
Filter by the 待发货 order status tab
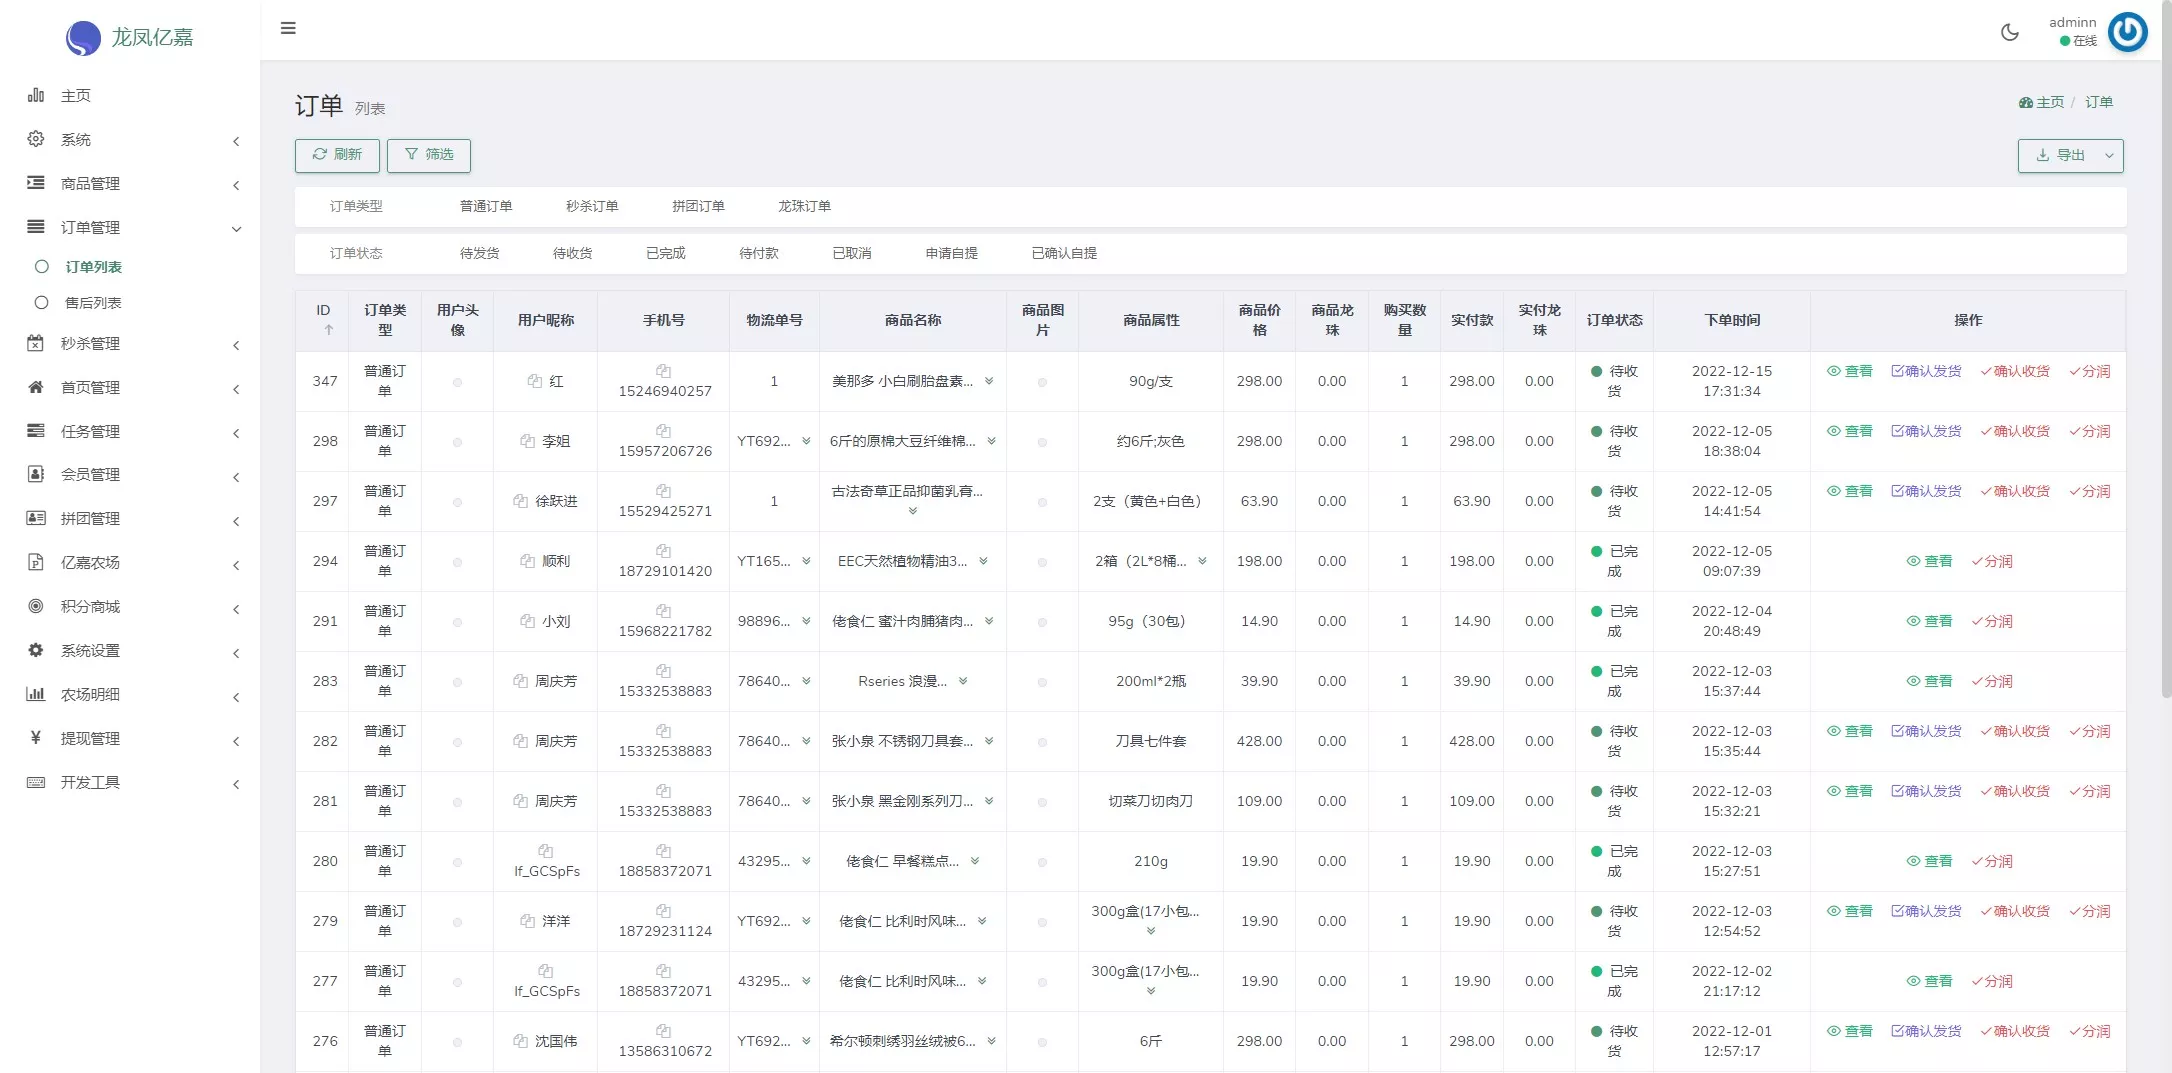(479, 253)
